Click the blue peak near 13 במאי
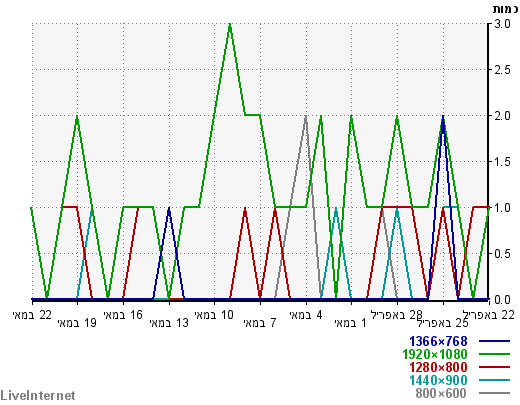520x405 pixels. [x=169, y=209]
